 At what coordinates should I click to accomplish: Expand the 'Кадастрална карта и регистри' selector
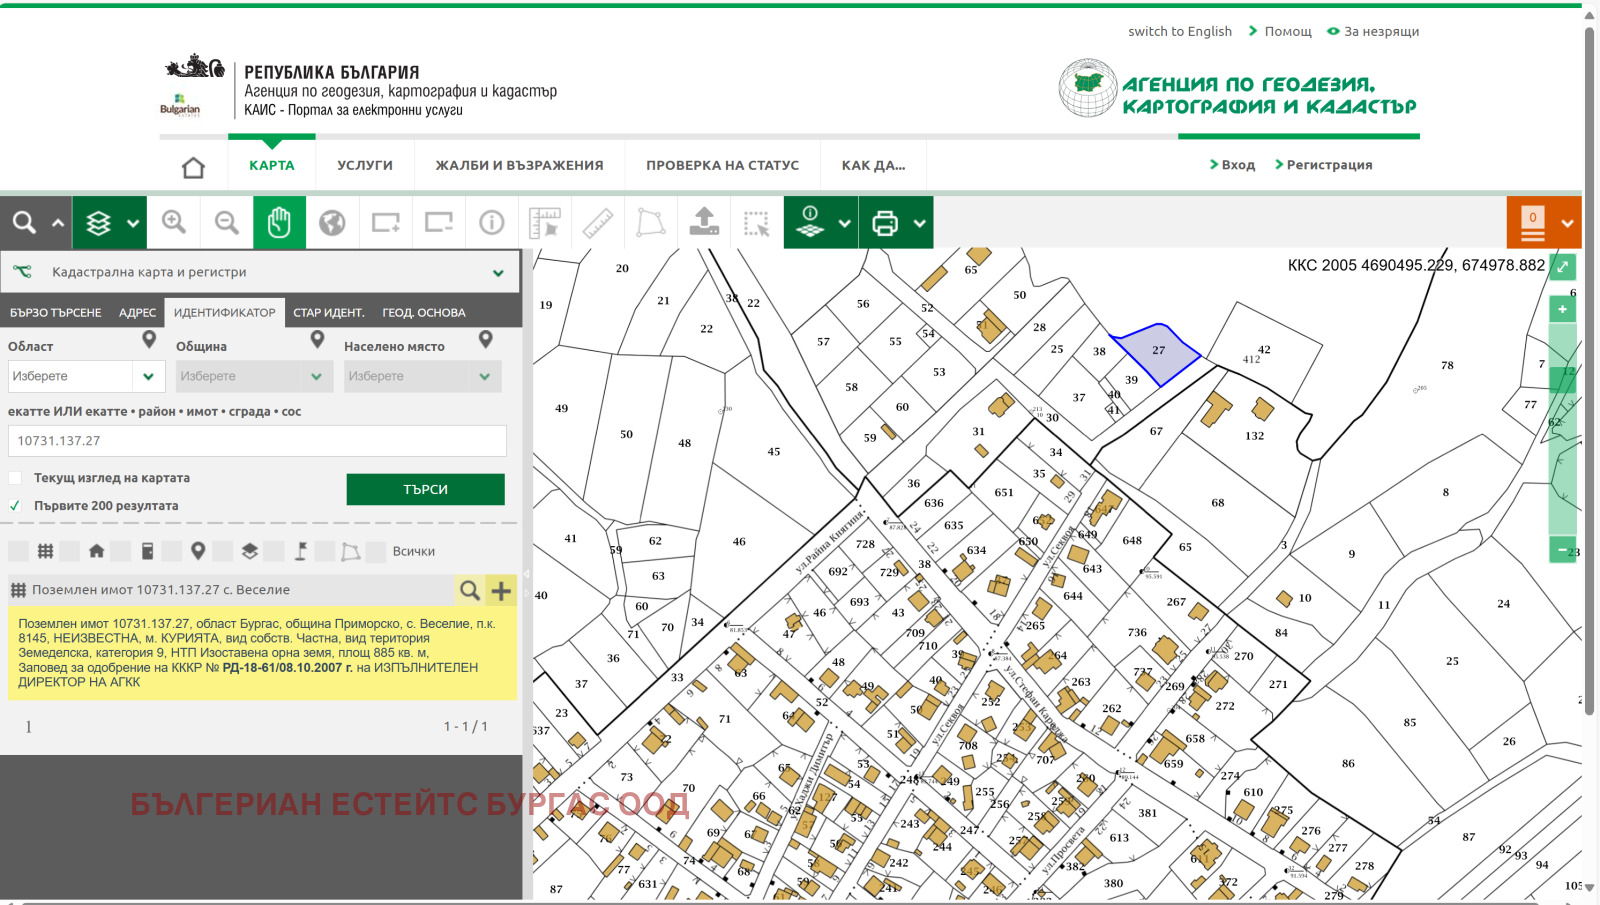tap(498, 272)
